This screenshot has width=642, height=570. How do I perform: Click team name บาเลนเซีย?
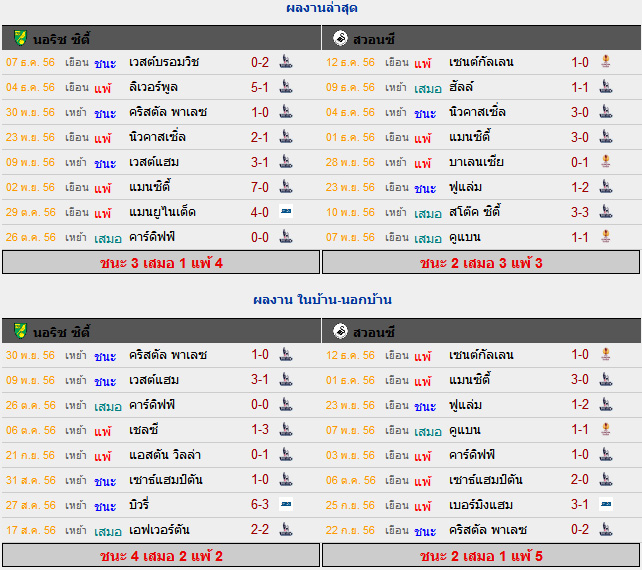pyautogui.click(x=476, y=162)
